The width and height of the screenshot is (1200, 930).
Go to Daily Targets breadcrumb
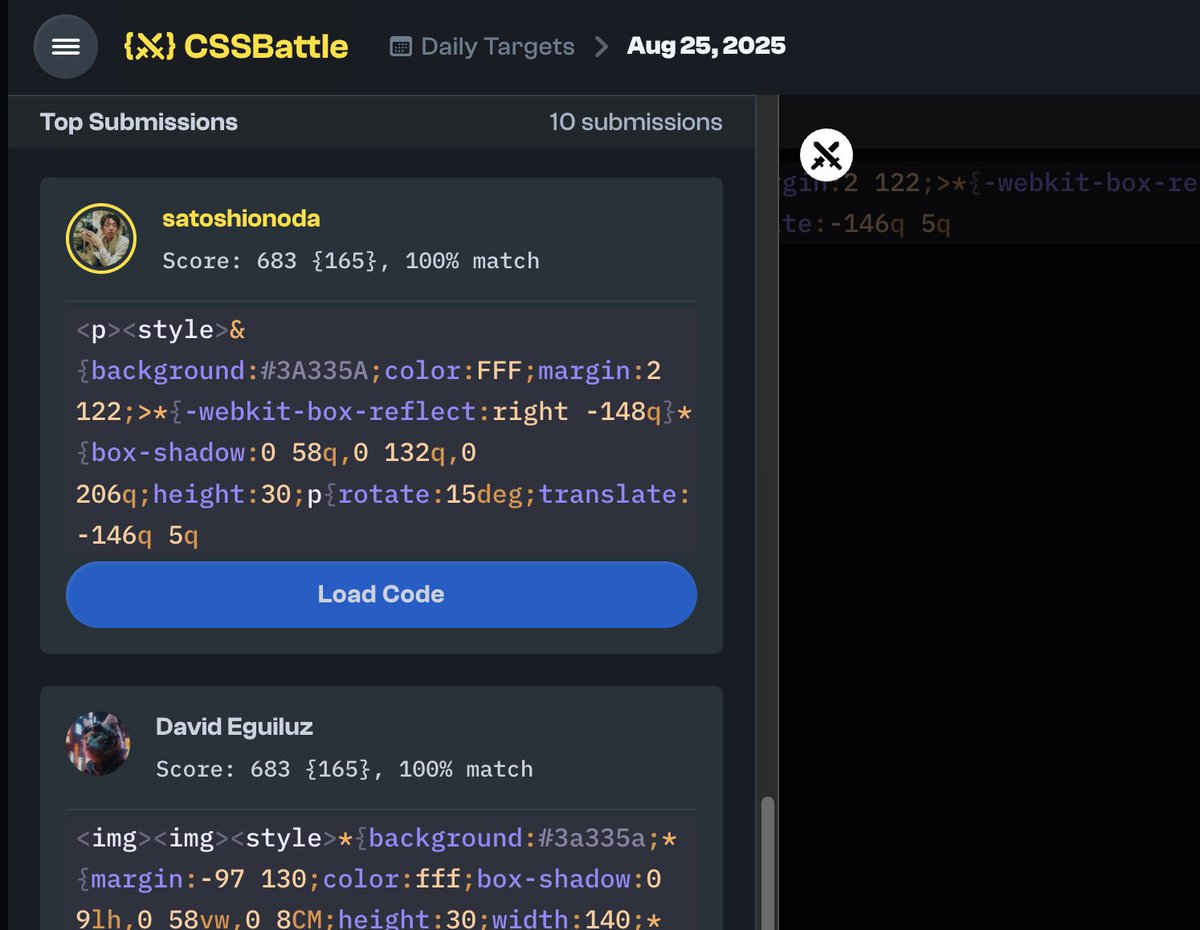[497, 46]
